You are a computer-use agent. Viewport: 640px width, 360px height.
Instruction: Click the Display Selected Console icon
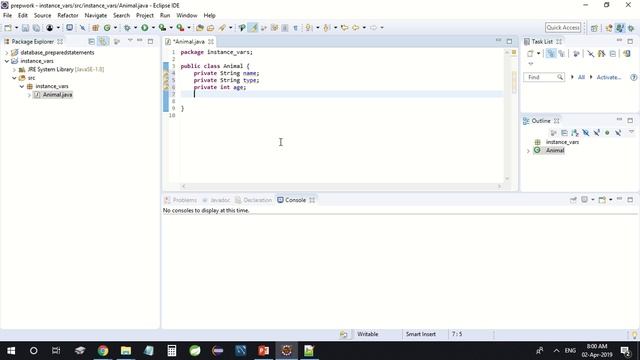pos(584,200)
